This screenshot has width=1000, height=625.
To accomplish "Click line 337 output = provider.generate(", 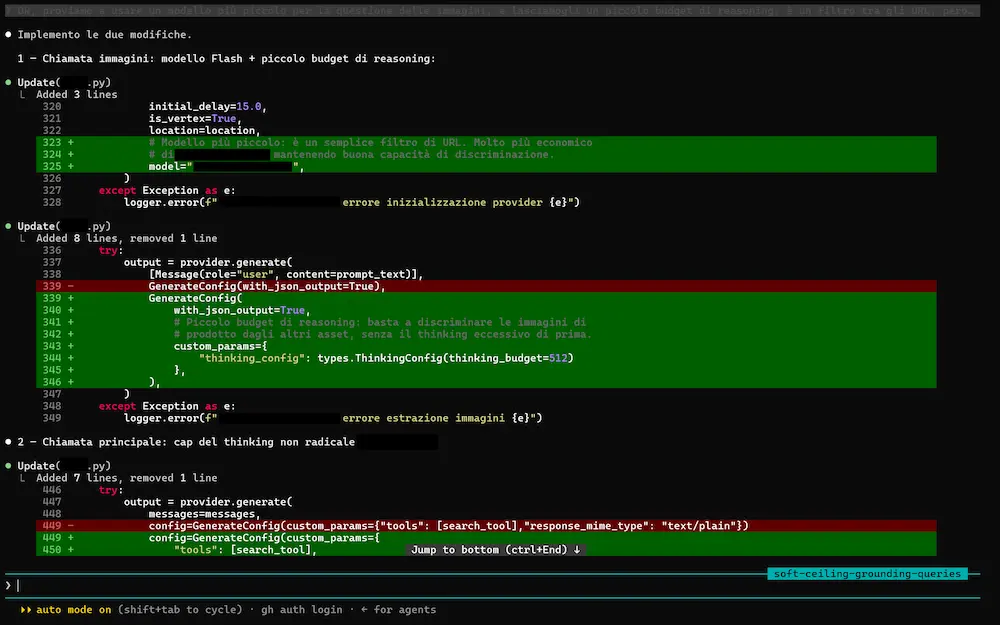I will (x=208, y=262).
